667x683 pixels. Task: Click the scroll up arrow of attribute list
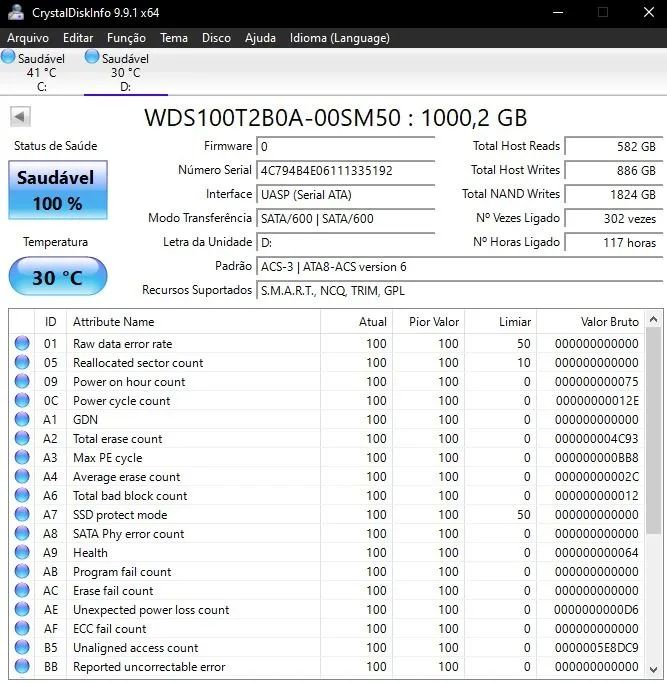(653, 320)
